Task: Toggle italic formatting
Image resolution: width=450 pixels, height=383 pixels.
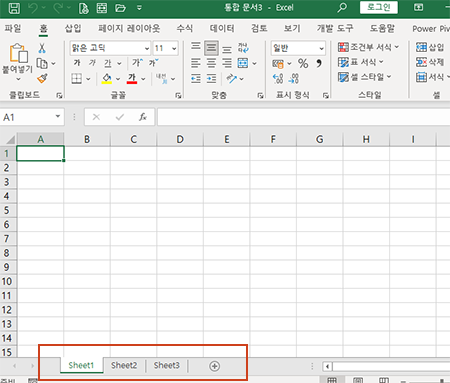Action: [92, 63]
